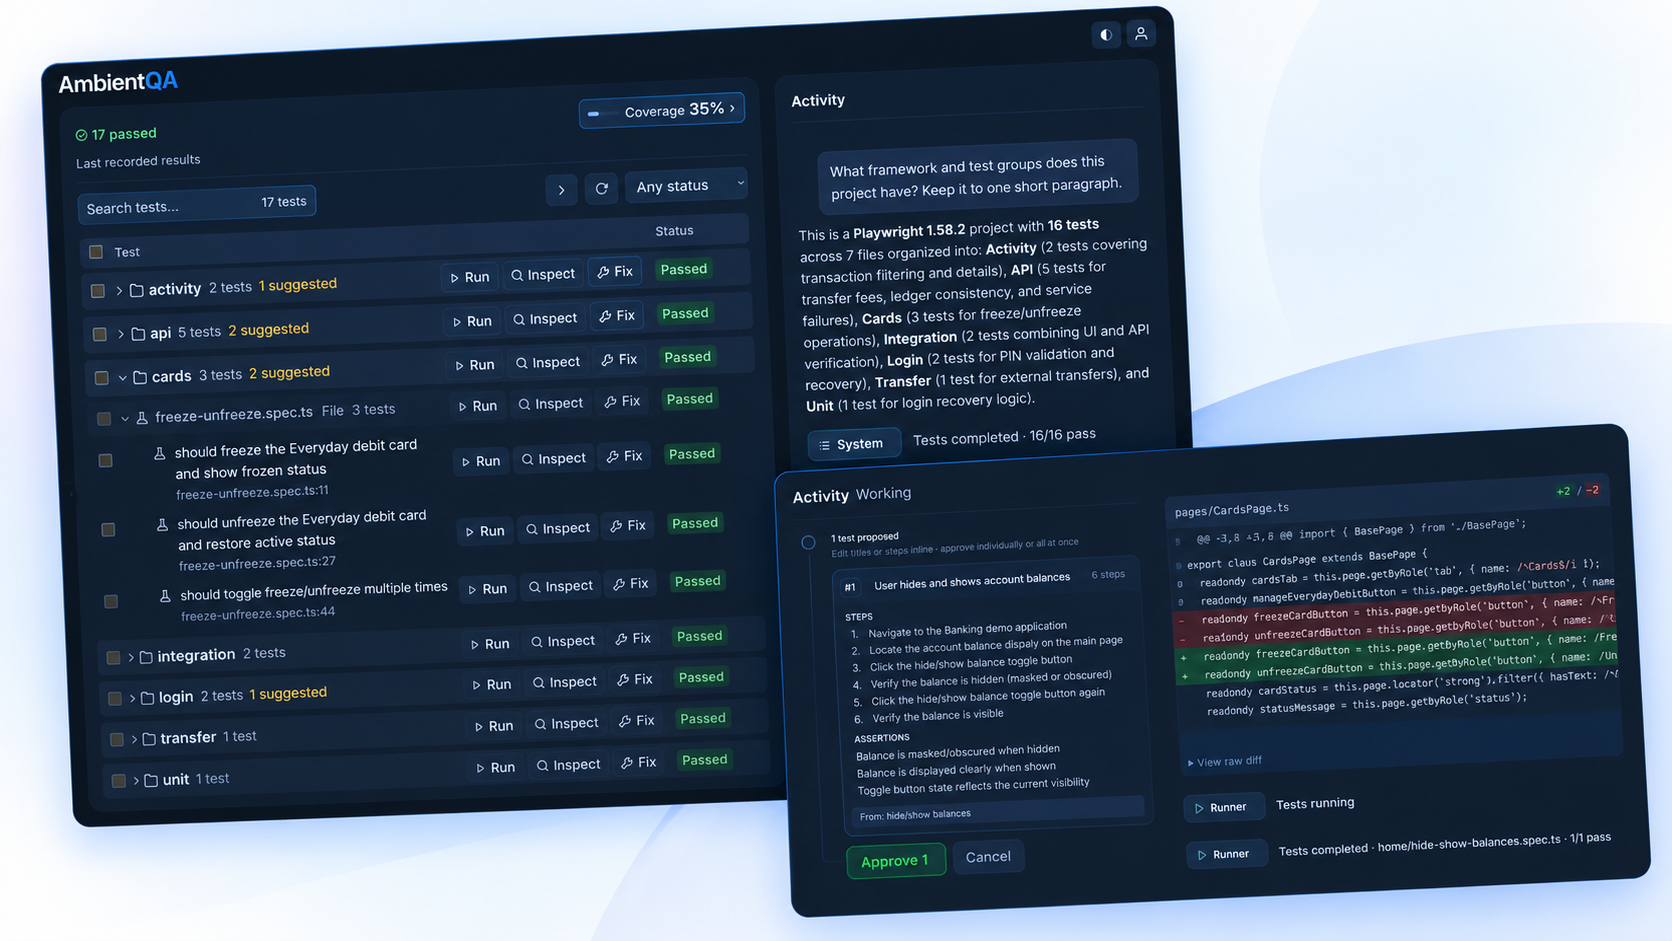The width and height of the screenshot is (1672, 941).
Task: Click the right-arrow icon beside refresh
Action: coord(561,189)
